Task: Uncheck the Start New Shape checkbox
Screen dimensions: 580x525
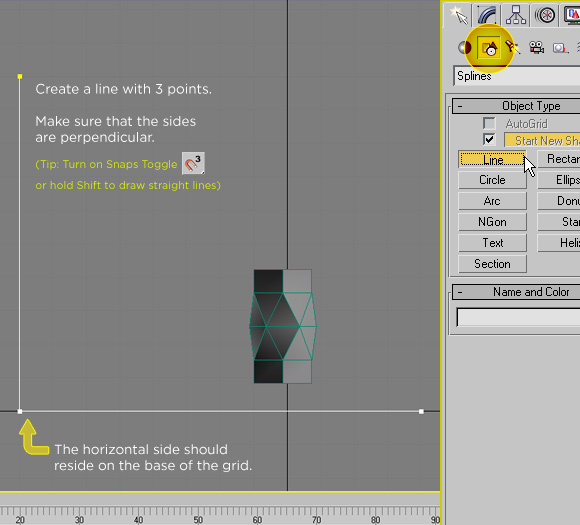Action: tap(489, 140)
